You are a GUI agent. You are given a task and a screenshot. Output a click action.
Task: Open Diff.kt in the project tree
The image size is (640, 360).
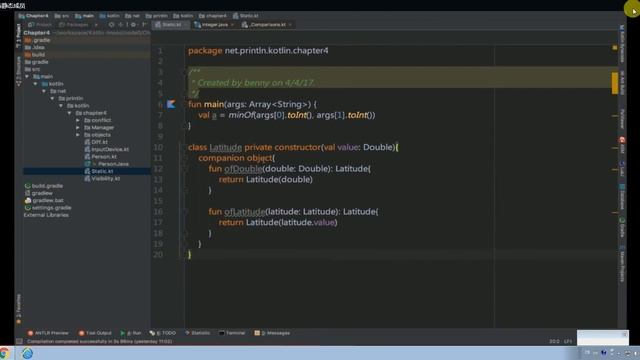pos(96,142)
